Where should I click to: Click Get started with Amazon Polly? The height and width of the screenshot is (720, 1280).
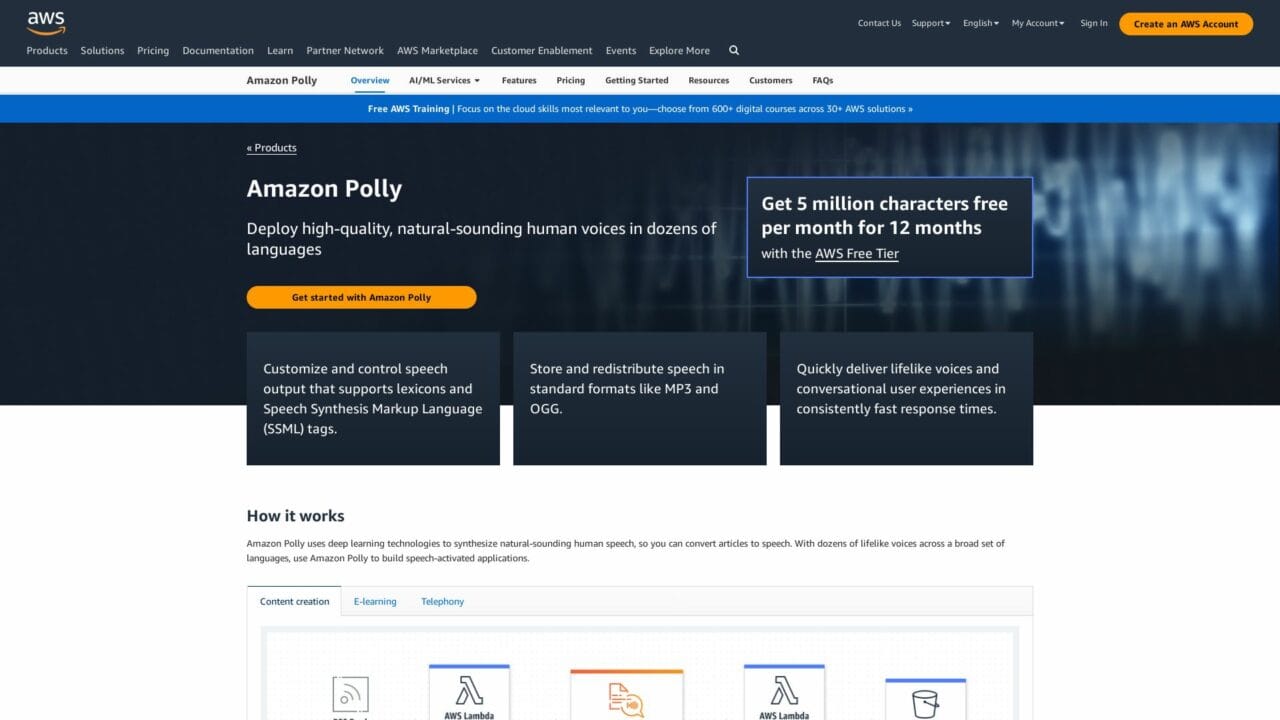click(361, 297)
